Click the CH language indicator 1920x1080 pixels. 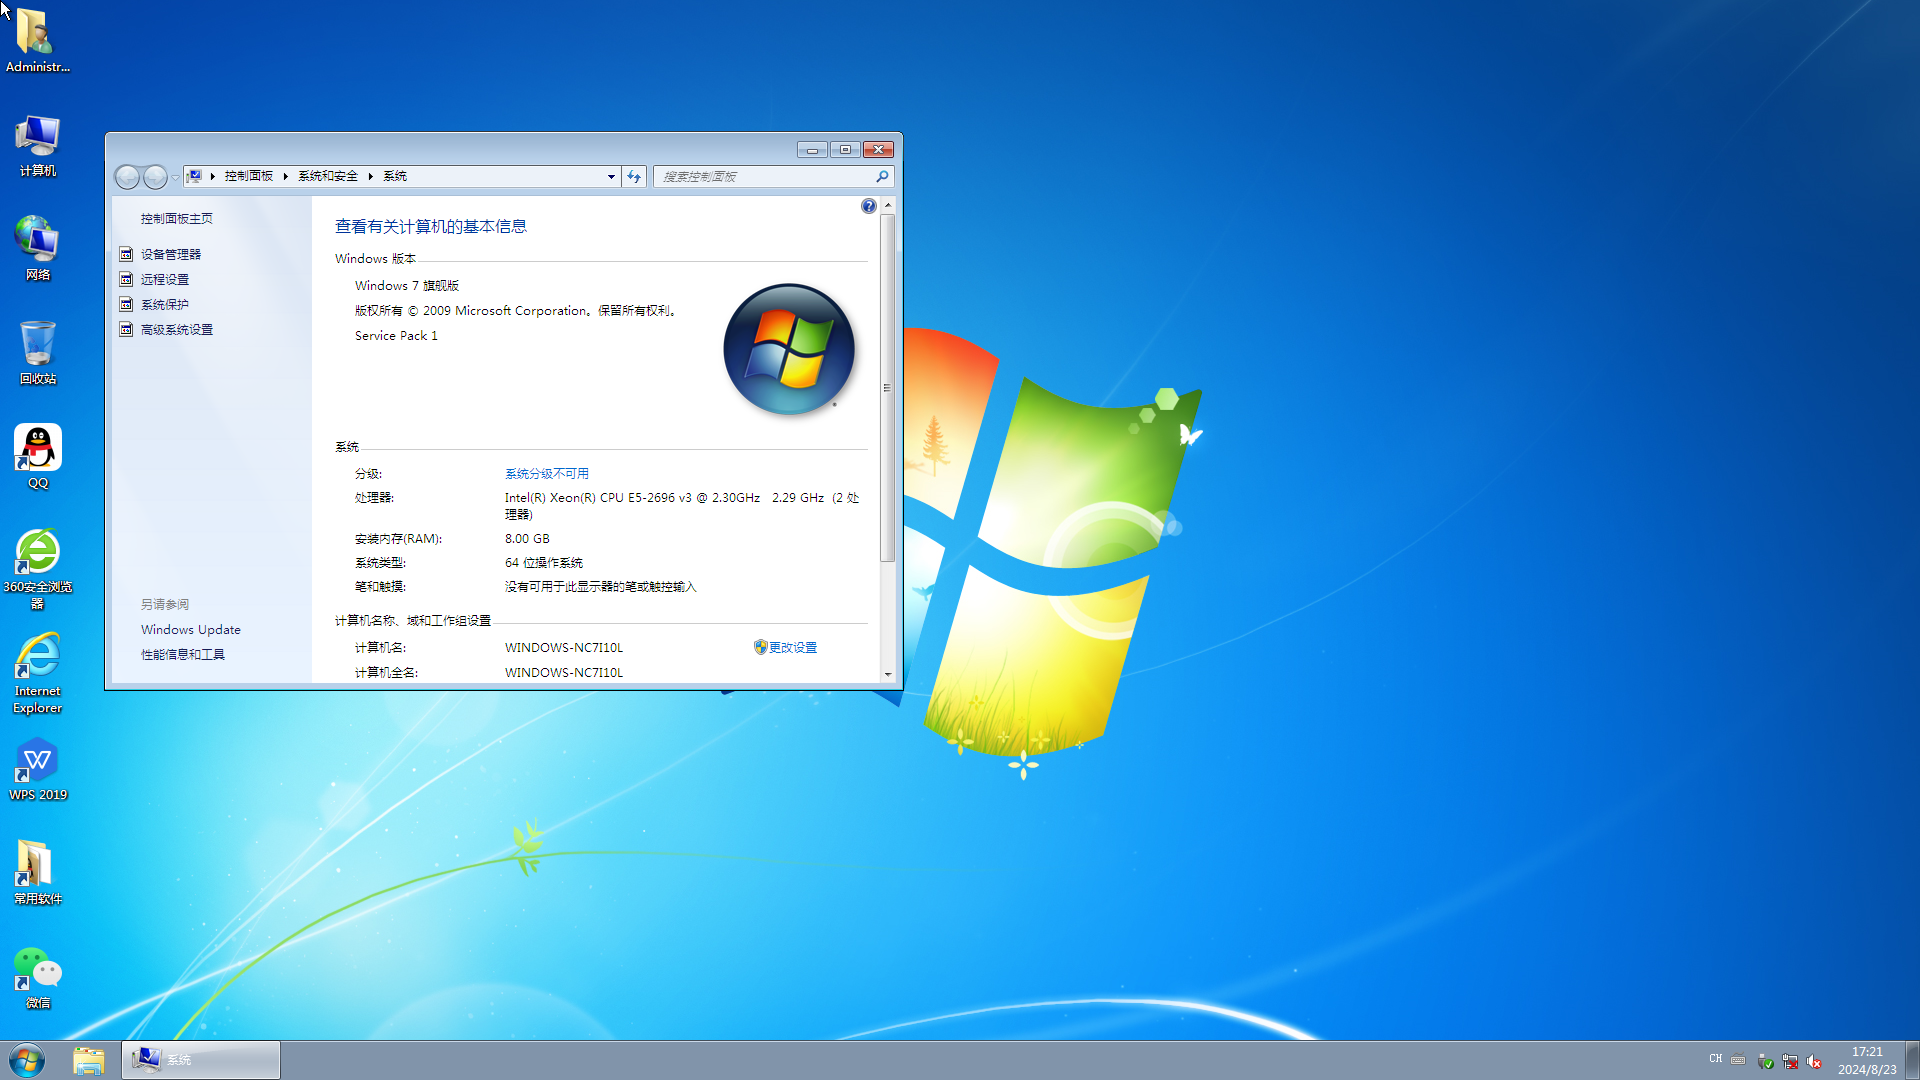click(x=1716, y=1059)
